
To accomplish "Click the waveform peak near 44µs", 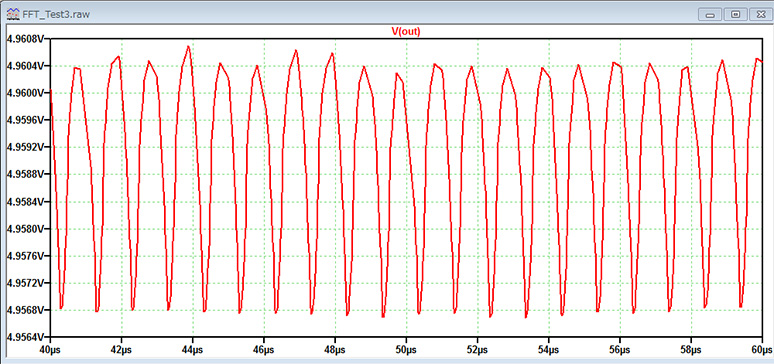I will pos(188,46).
